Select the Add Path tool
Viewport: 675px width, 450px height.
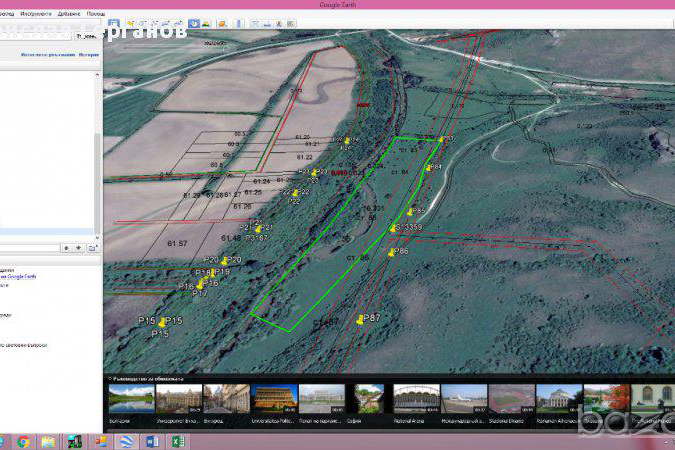pos(155,23)
